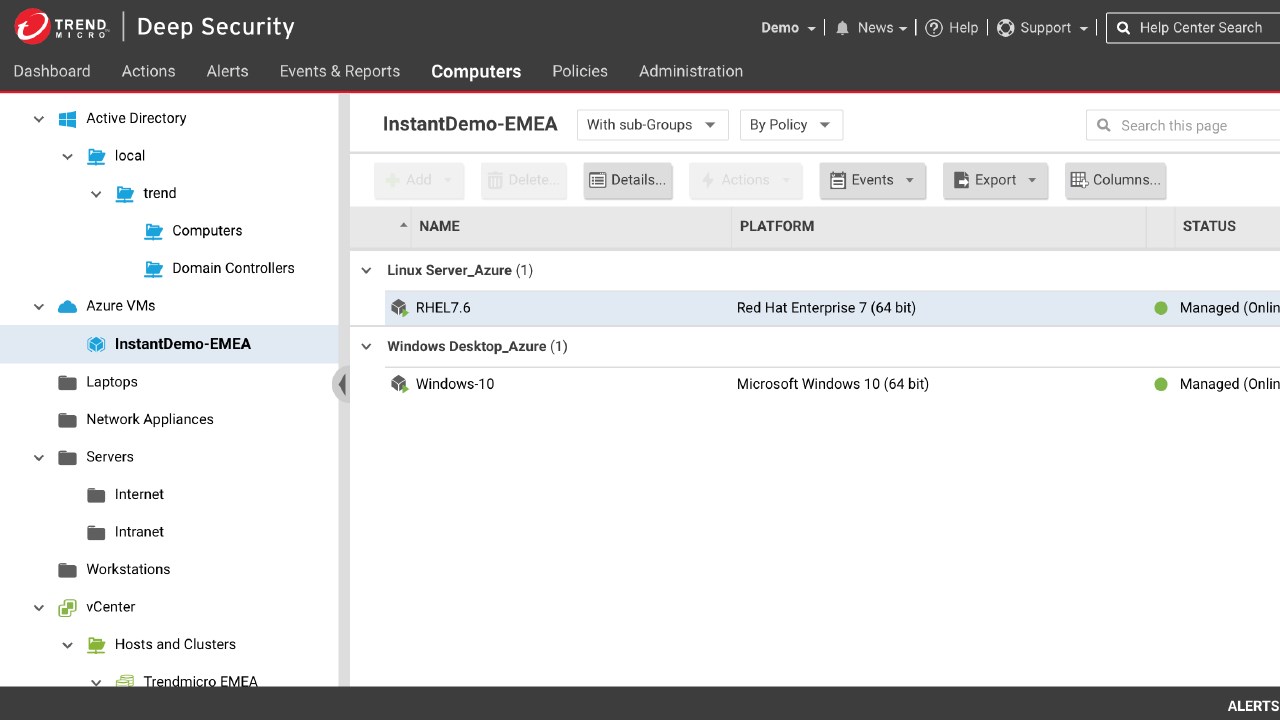Image resolution: width=1280 pixels, height=720 pixels.
Task: Sort by the NAME column header
Action: tap(440, 226)
